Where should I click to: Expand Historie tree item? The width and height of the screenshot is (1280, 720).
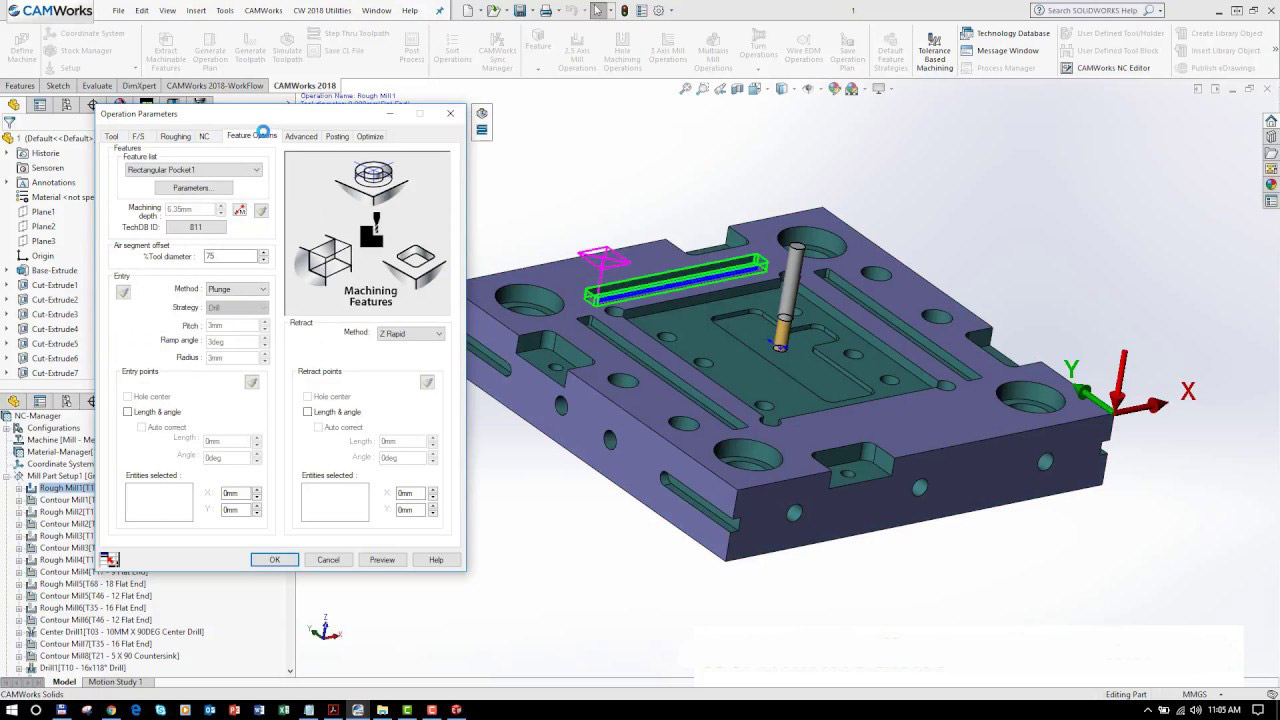(8, 153)
